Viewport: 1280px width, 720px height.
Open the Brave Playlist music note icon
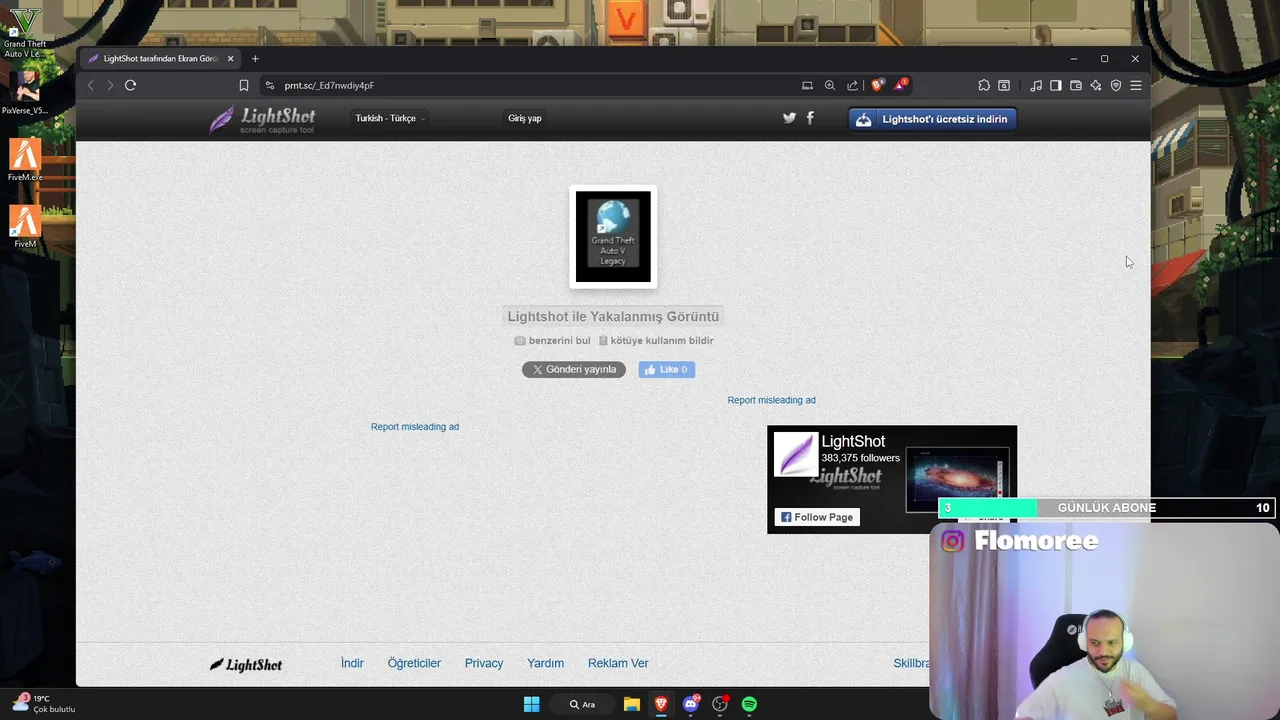pyautogui.click(x=1036, y=86)
